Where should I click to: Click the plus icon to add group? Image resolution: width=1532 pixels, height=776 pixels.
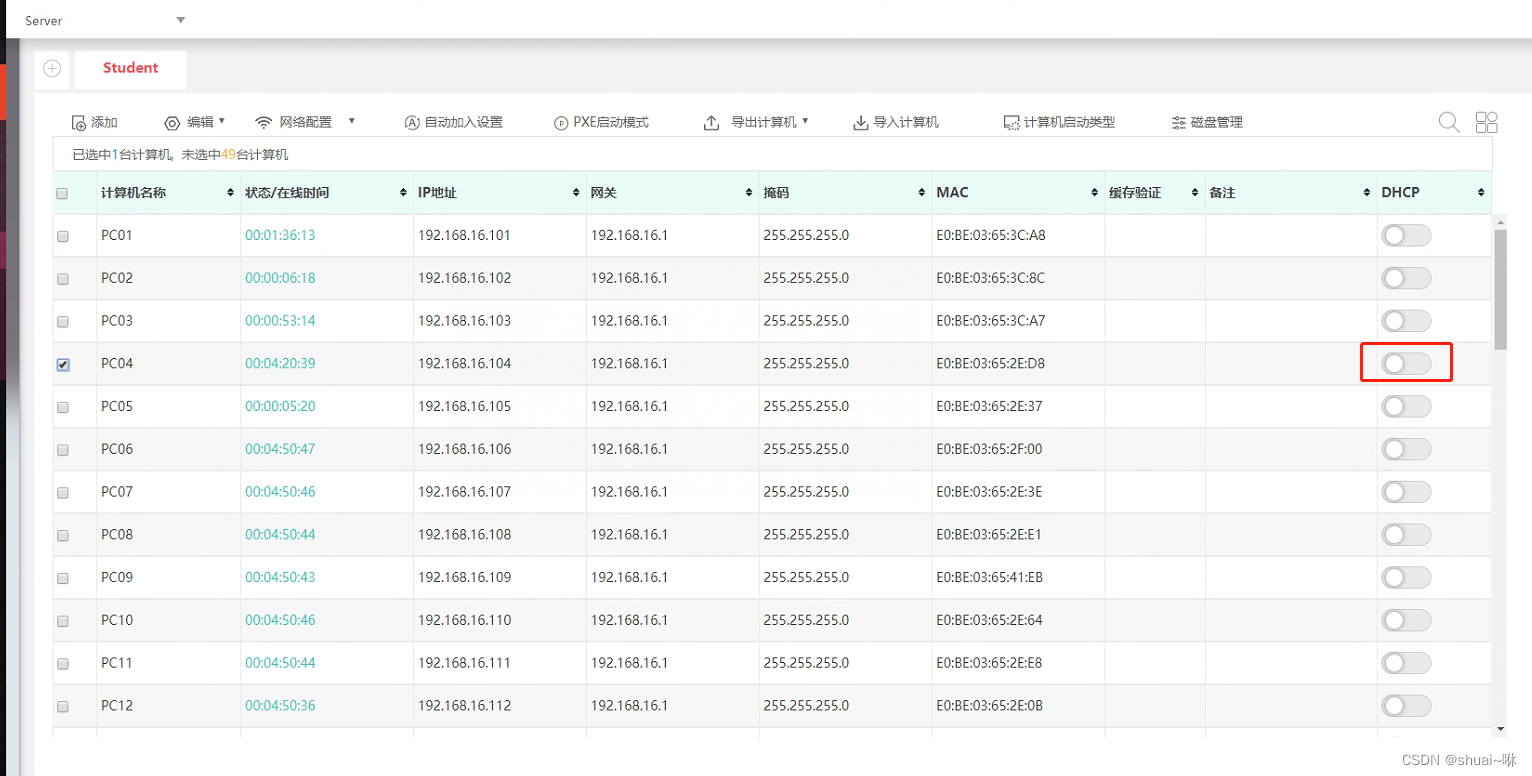click(x=52, y=69)
